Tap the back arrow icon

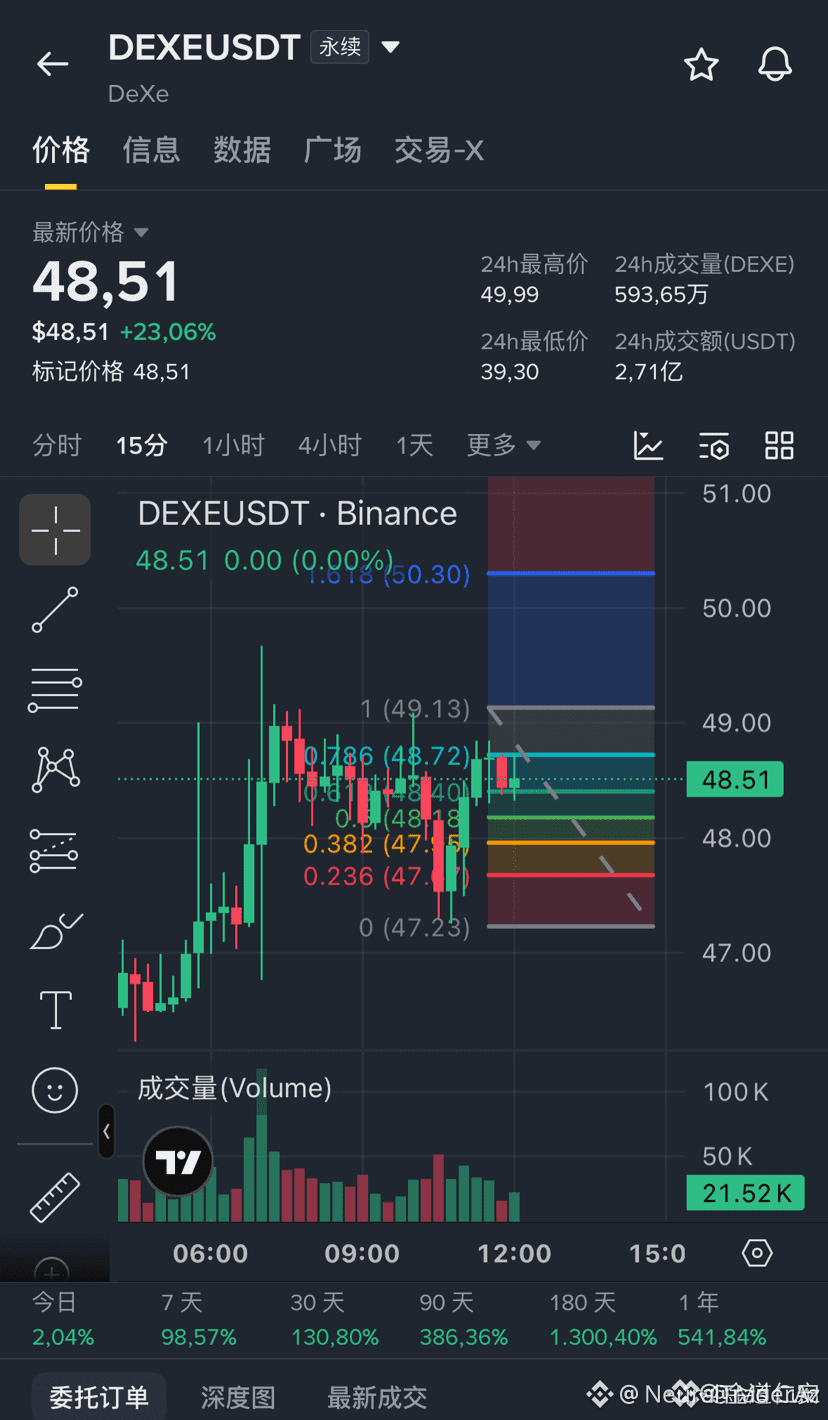click(x=52, y=65)
